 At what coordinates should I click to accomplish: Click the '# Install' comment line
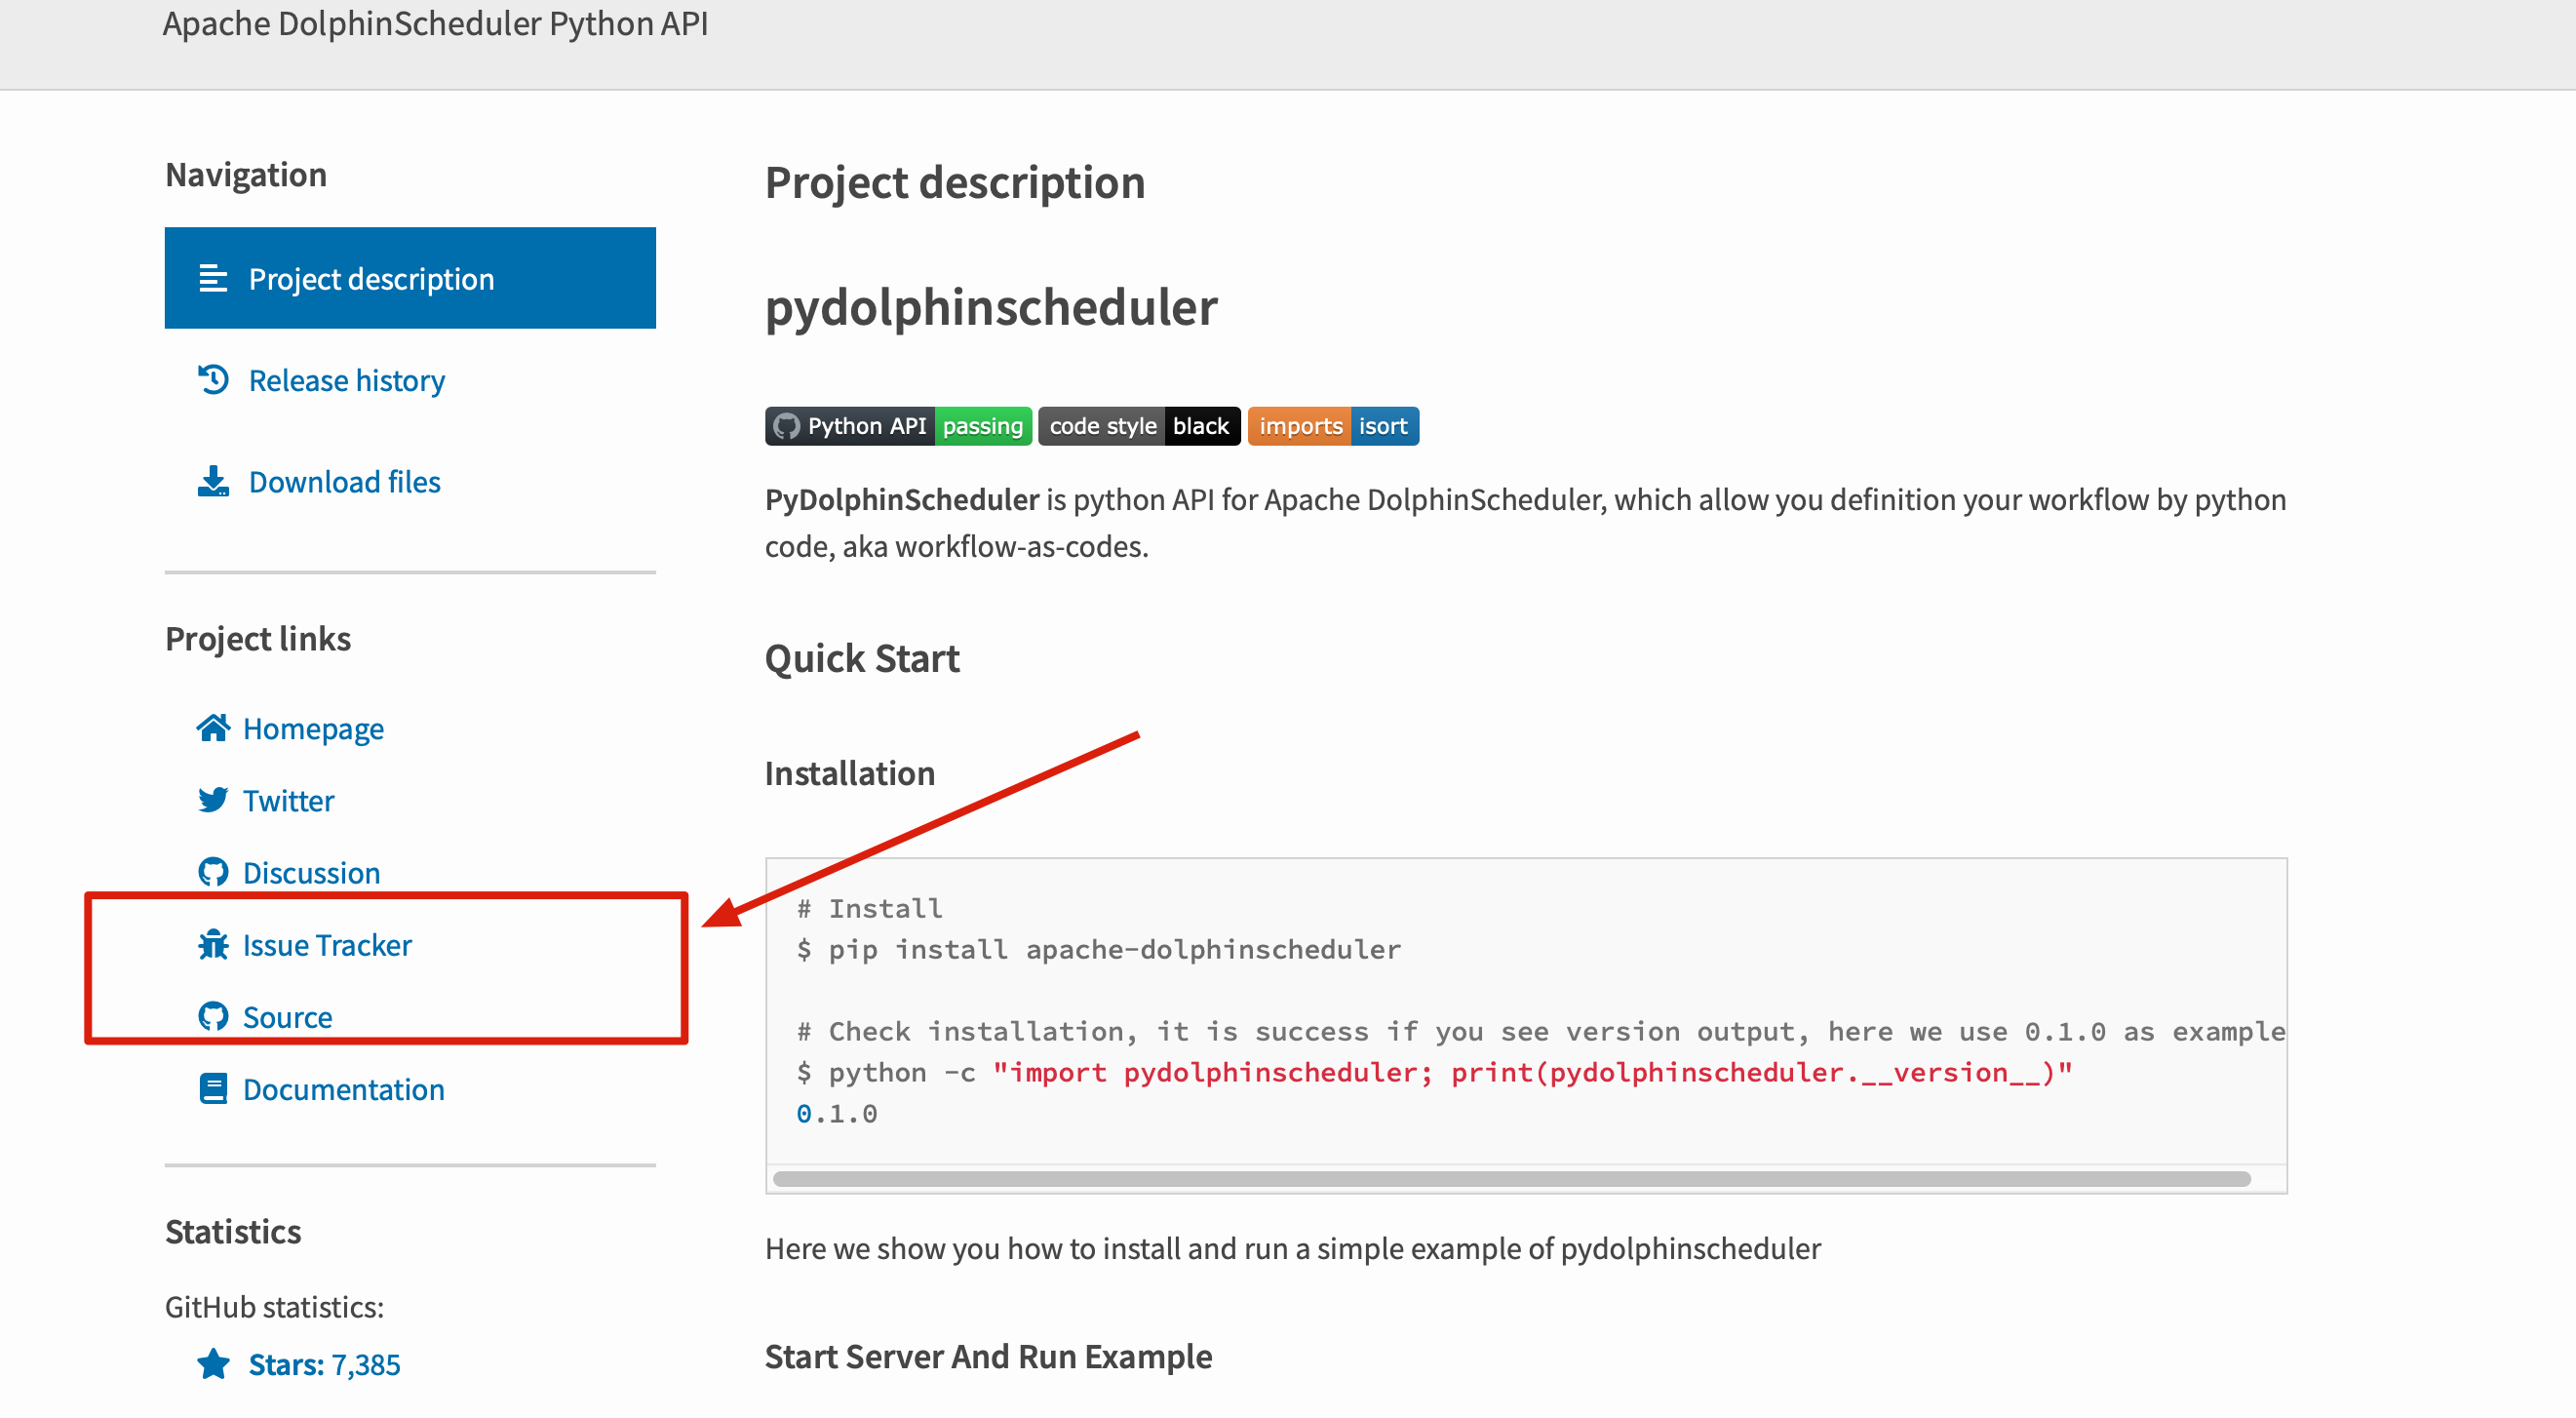(870, 908)
